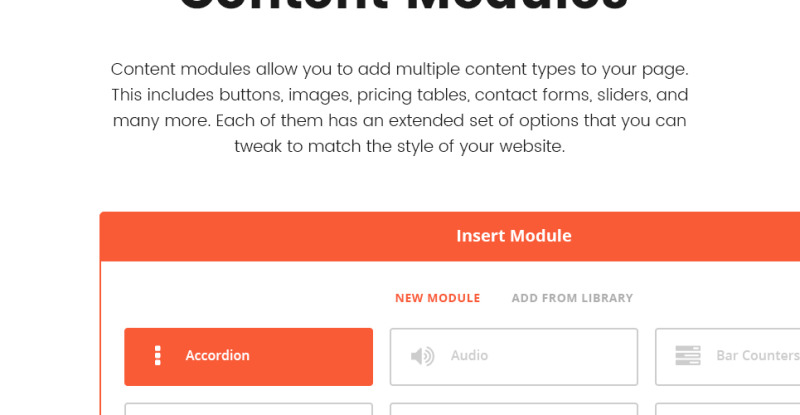
Task: Click the module box beneath Bar Counters
Action: coord(728,409)
